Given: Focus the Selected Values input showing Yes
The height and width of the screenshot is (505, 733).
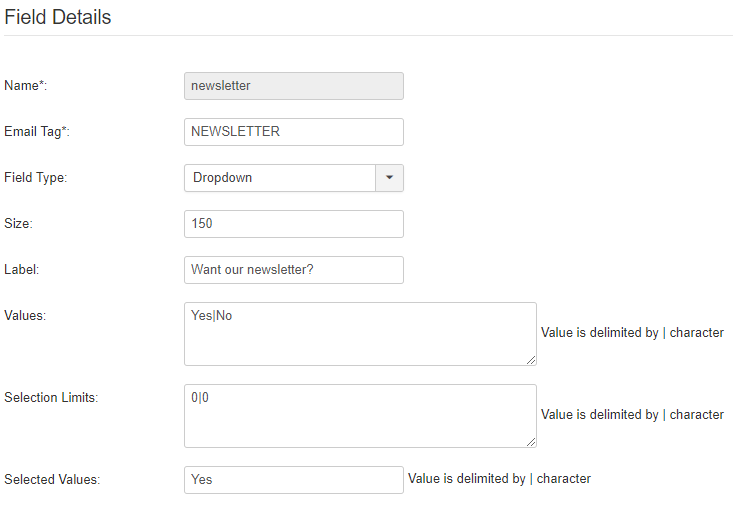Looking at the screenshot, I should (x=294, y=480).
